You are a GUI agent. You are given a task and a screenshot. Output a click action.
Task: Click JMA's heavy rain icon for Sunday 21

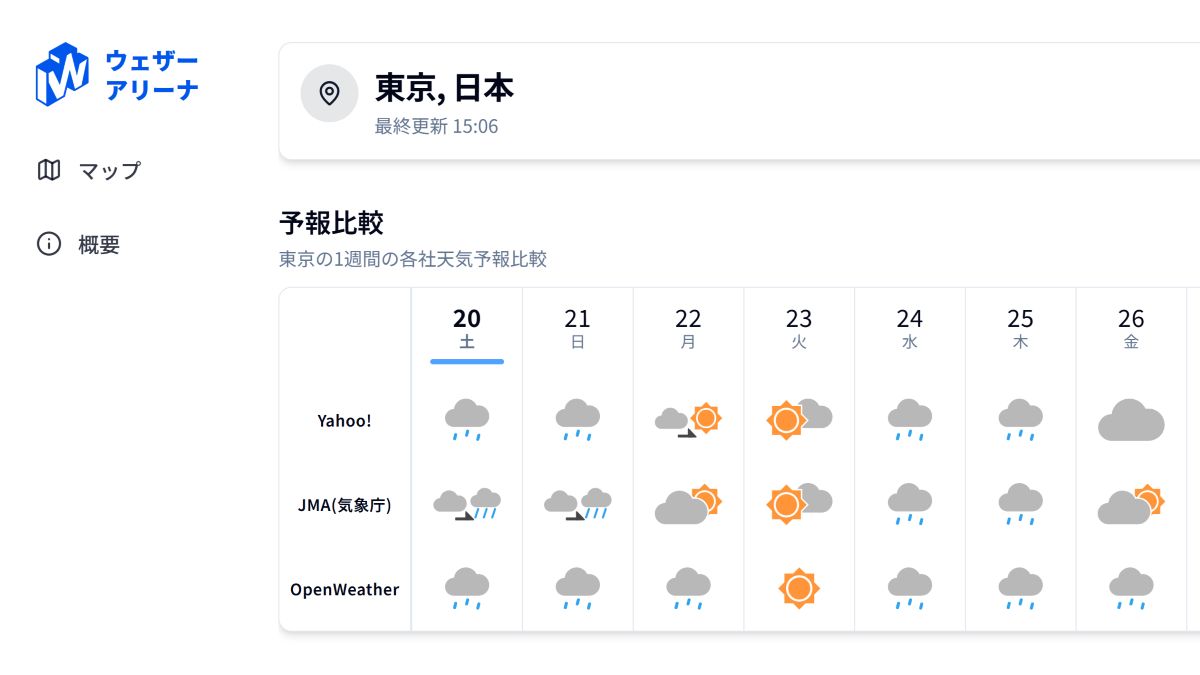click(x=577, y=502)
